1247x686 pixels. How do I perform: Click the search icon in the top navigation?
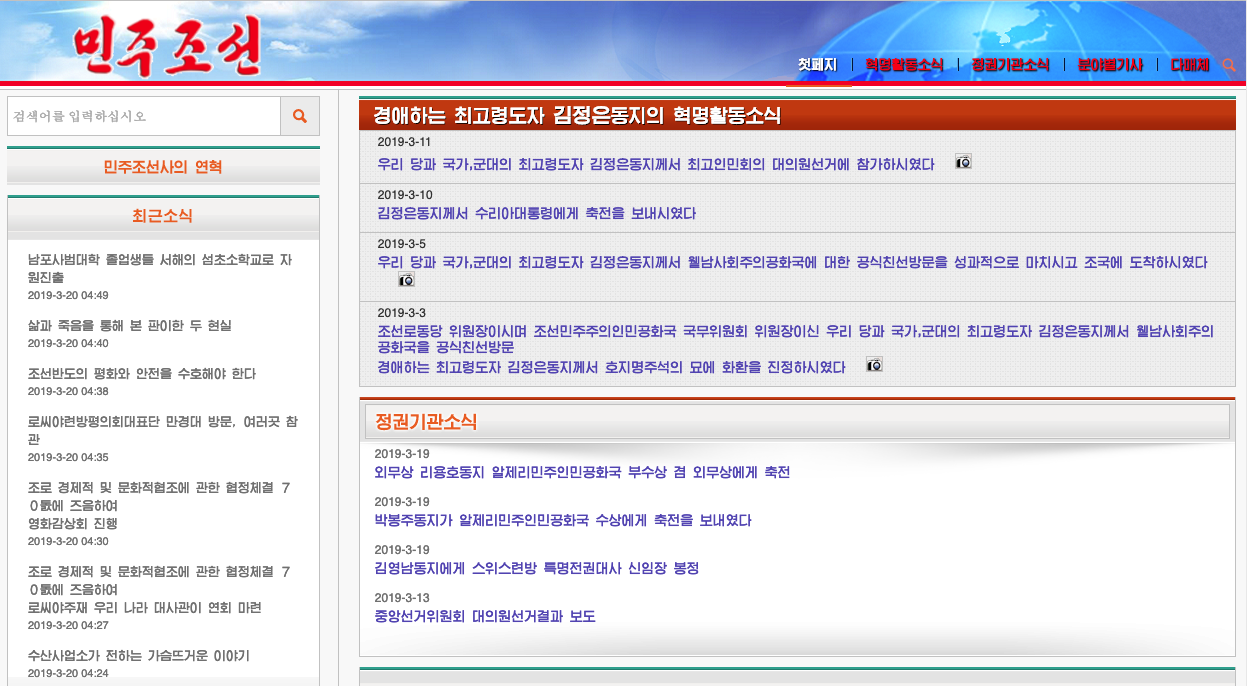[x=1229, y=65]
